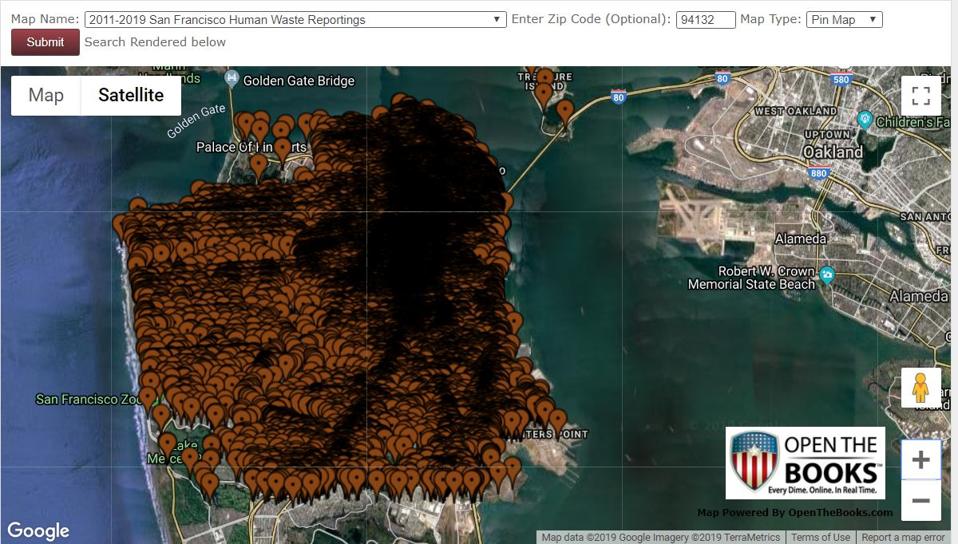
Task: Click the Zip Code input field
Action: [705, 19]
